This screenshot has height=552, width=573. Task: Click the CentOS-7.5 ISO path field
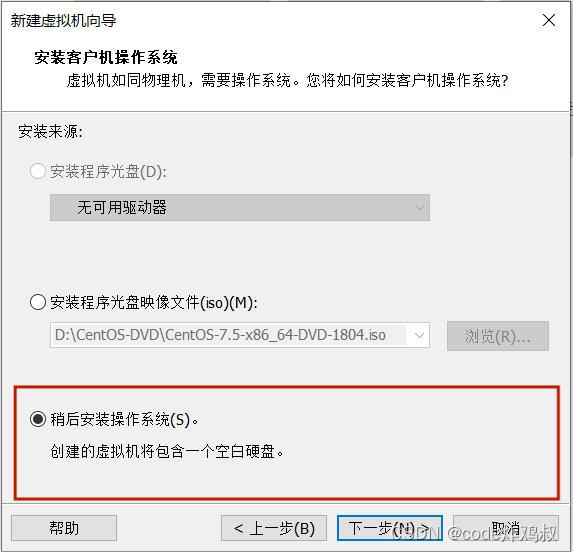(x=240, y=335)
